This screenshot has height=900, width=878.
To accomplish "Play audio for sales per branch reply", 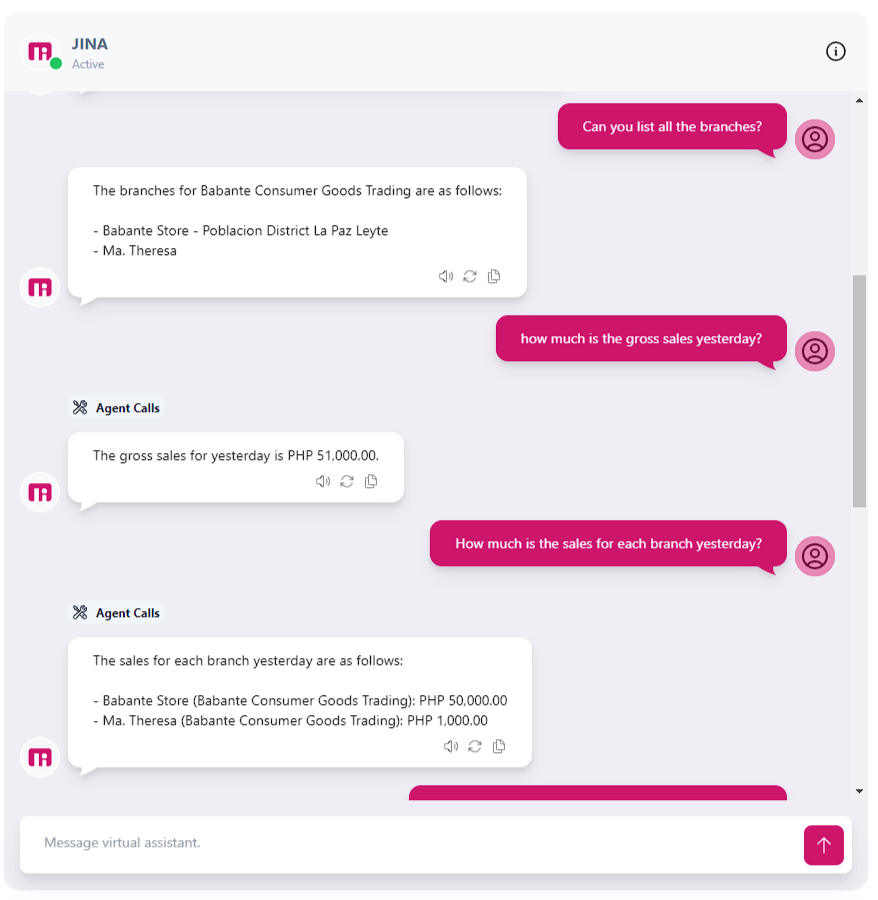I will pos(451,746).
